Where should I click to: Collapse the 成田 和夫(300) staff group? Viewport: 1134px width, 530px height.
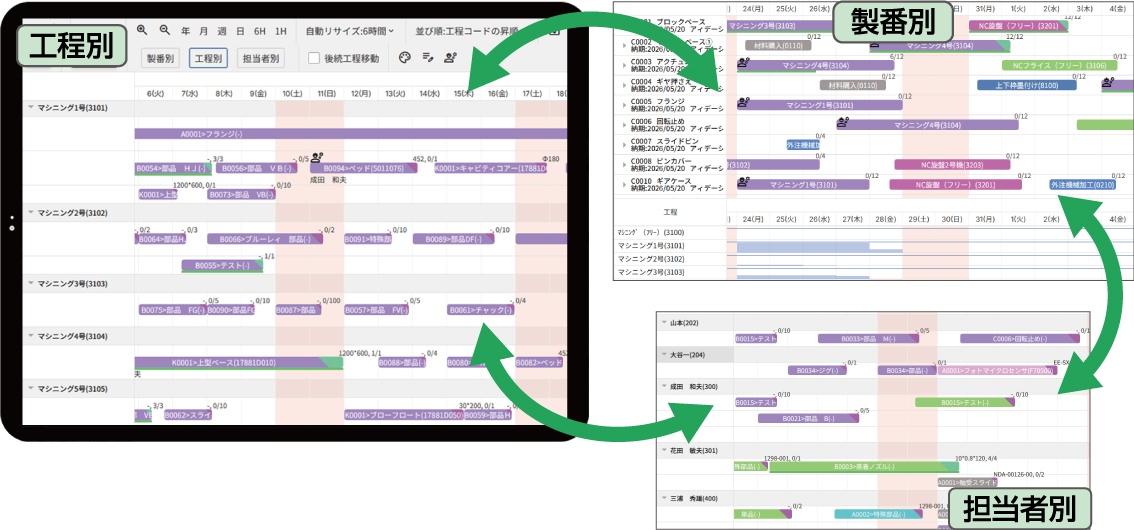coord(664,386)
